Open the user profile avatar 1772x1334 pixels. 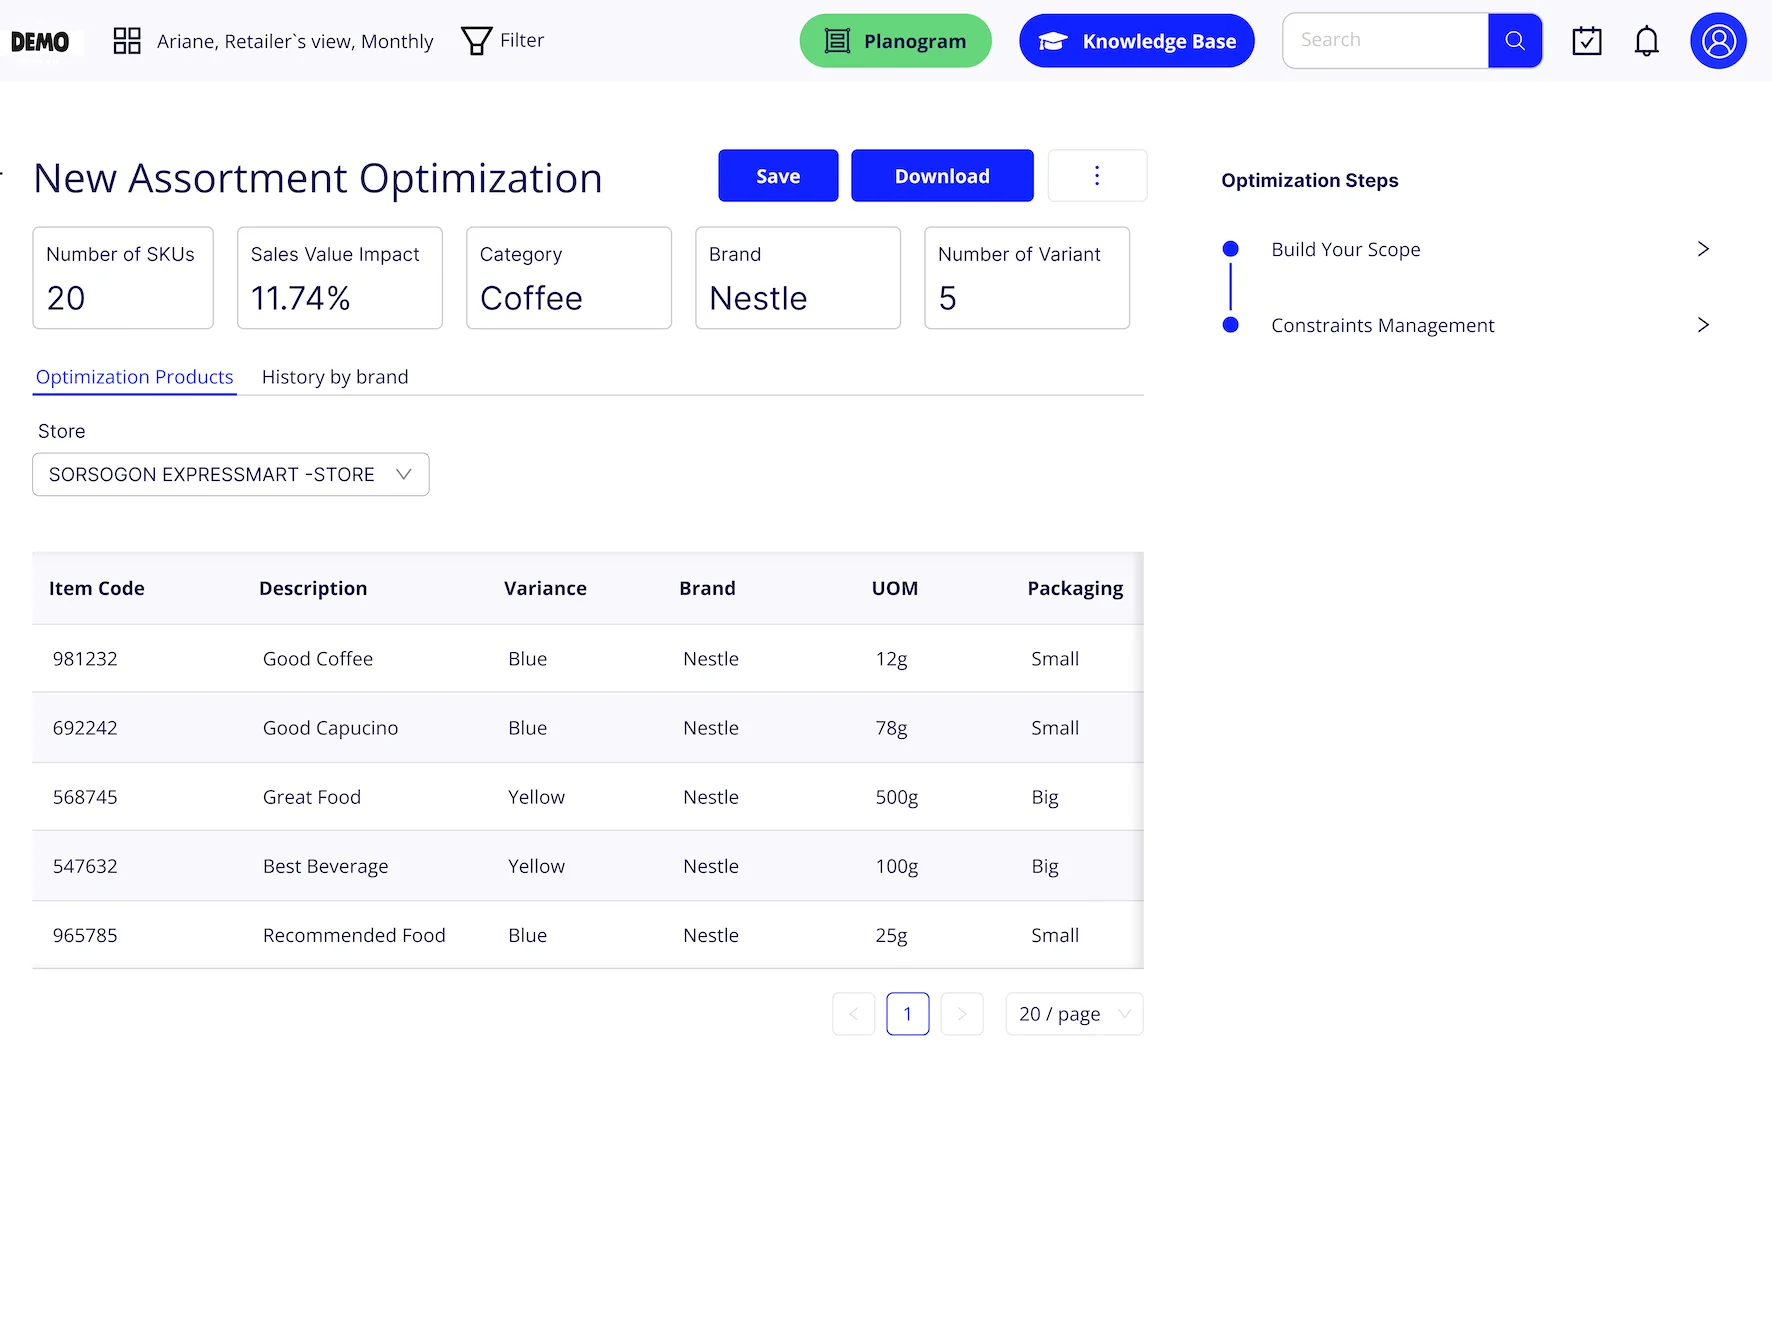click(x=1718, y=41)
